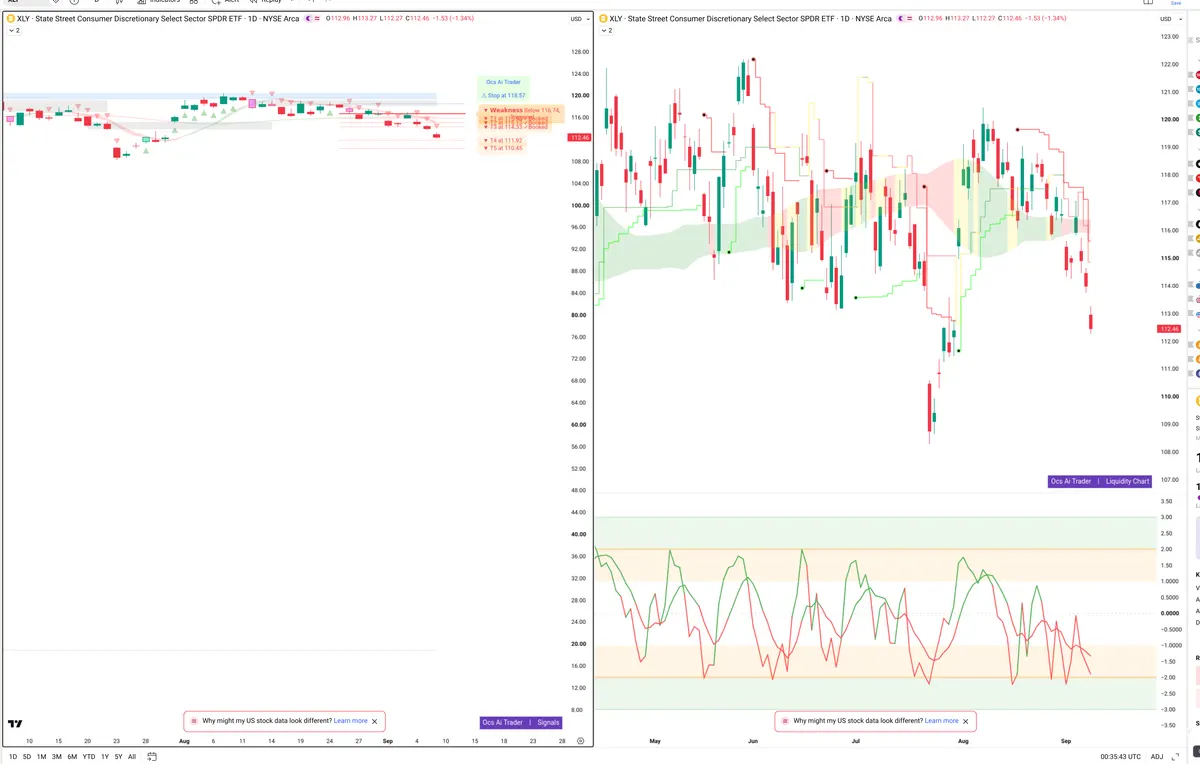This screenshot has width=1200, height=764.
Task: Click Learn more link in right chart notice
Action: click(x=941, y=721)
